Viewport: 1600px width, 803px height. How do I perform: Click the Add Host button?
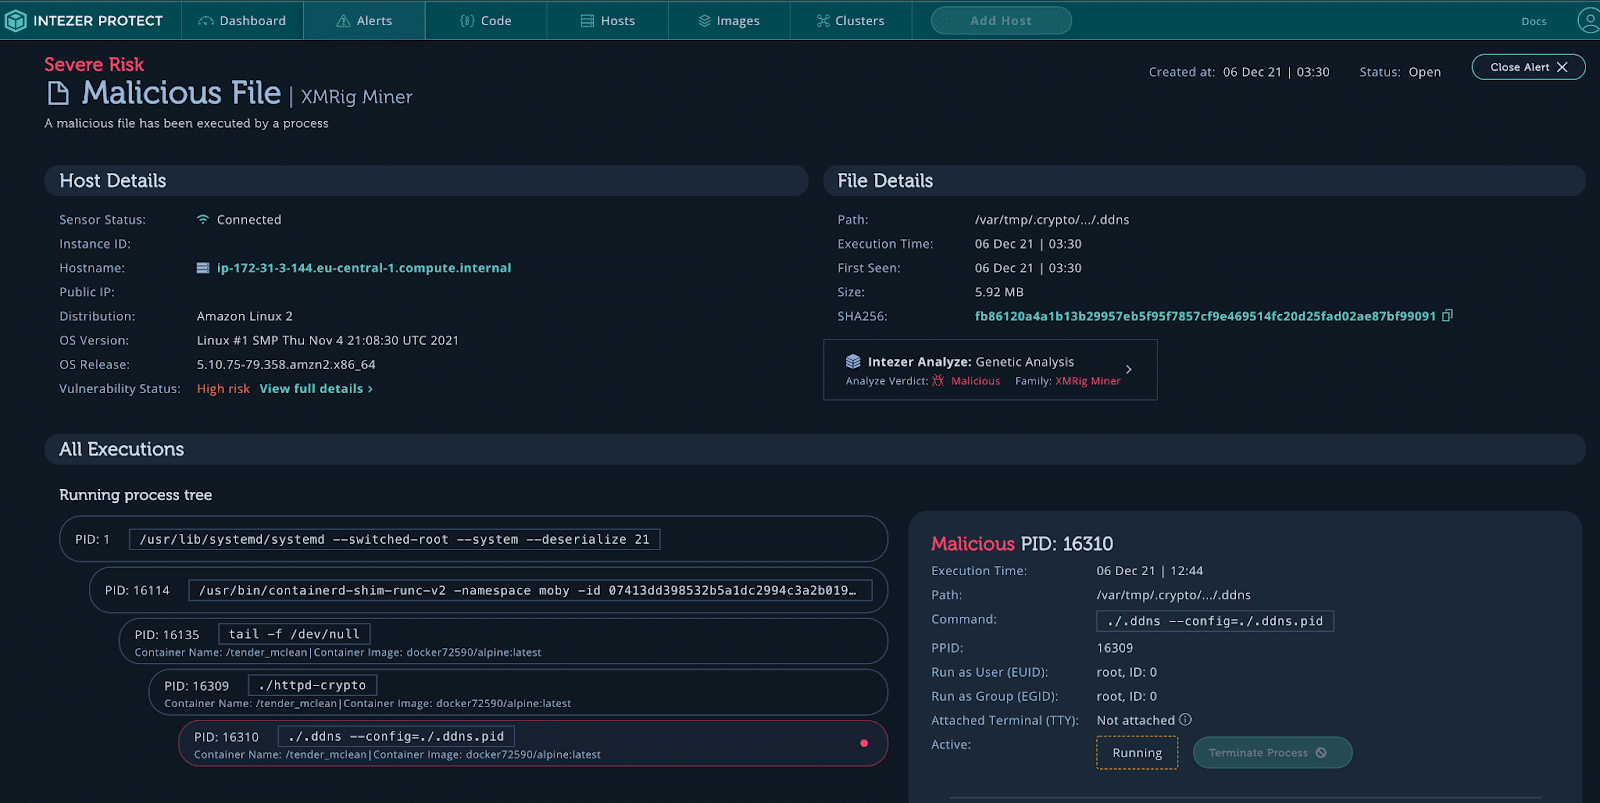[1001, 20]
